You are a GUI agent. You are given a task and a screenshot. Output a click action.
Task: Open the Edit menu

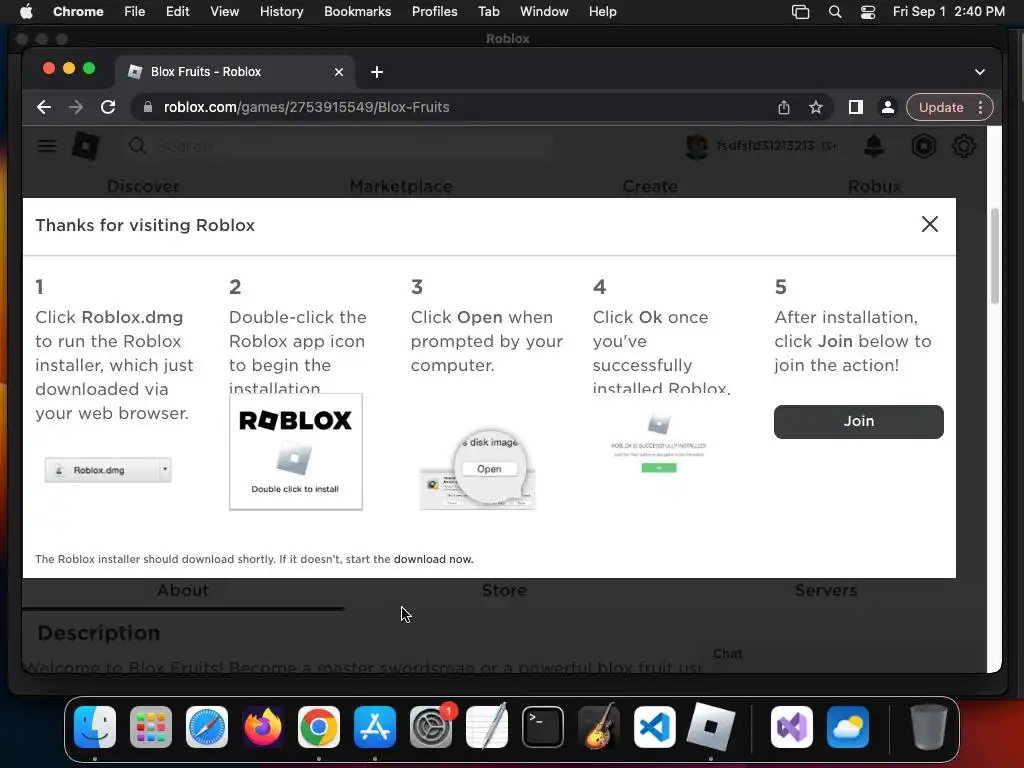coord(177,11)
